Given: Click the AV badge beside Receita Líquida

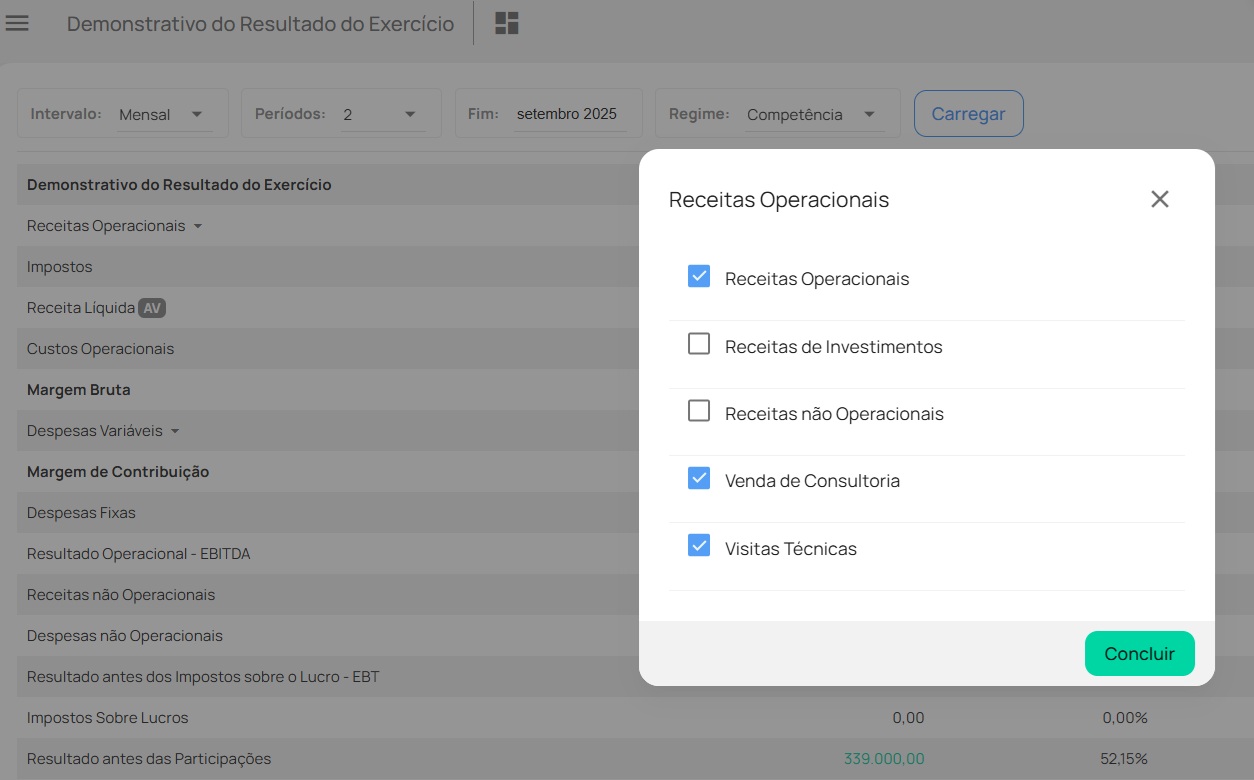Looking at the screenshot, I should tap(152, 308).
